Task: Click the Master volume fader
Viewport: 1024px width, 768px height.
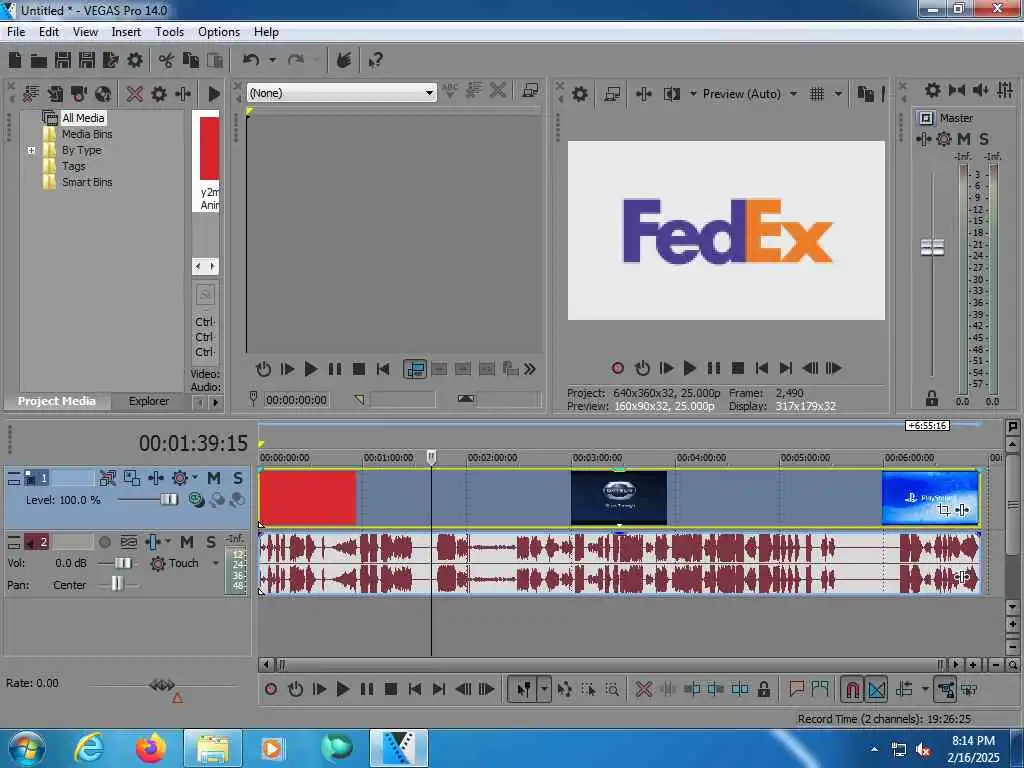Action: (x=932, y=247)
